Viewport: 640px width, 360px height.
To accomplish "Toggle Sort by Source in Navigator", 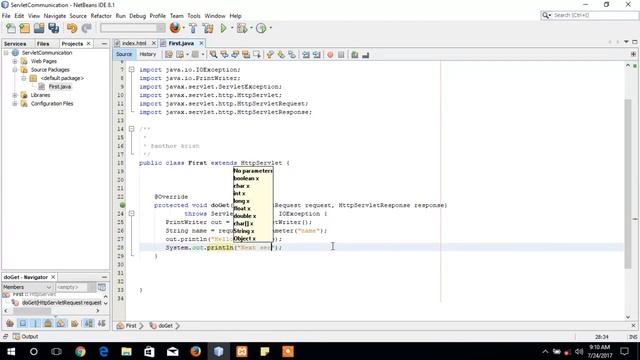I will pos(101,323).
